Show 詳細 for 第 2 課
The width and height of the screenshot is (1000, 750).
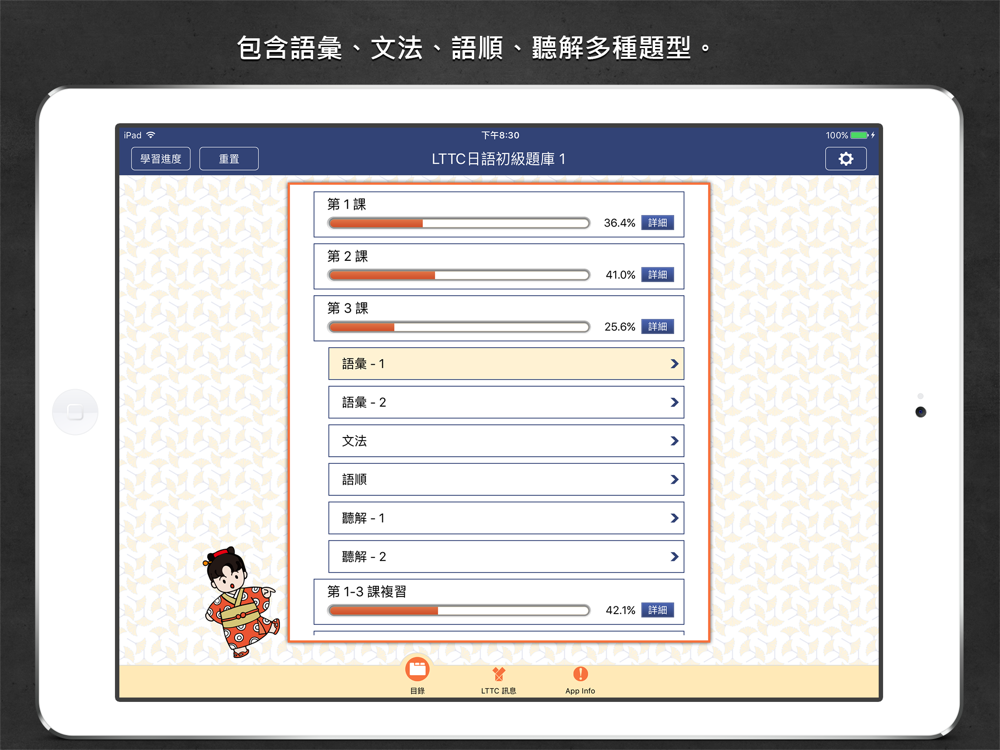[658, 274]
